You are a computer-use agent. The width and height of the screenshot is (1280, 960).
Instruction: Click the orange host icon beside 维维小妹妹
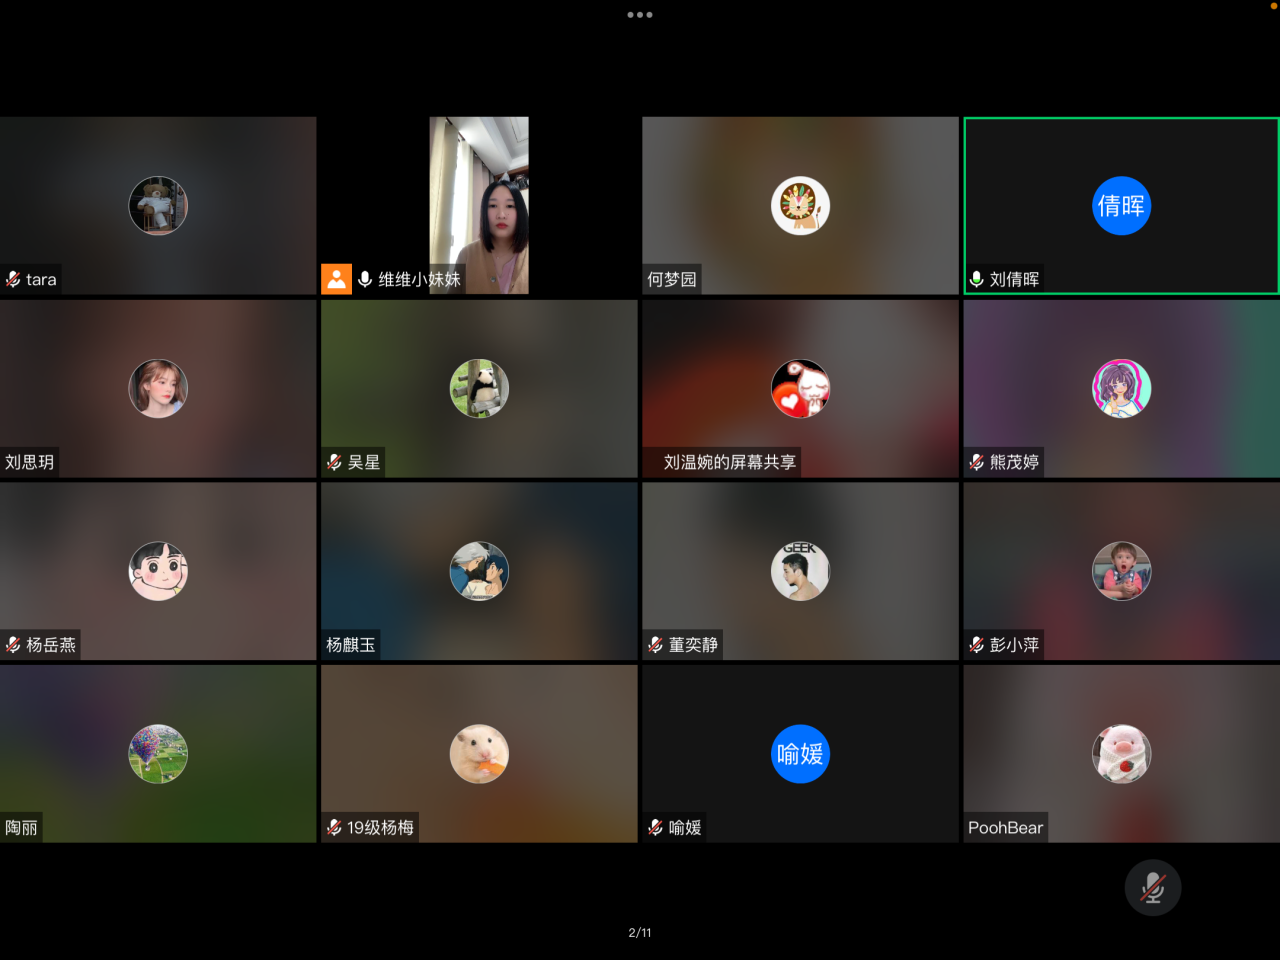coord(336,279)
